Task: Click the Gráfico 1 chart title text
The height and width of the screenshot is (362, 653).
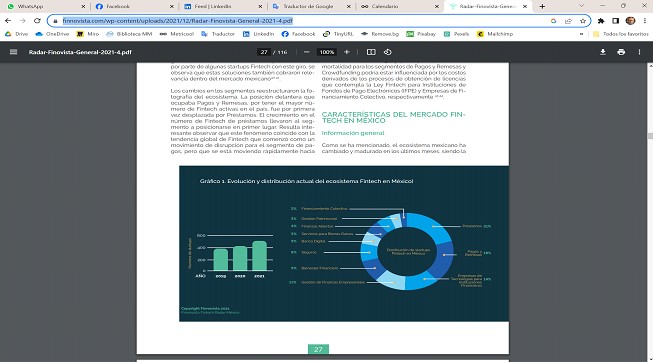Action: point(307,181)
